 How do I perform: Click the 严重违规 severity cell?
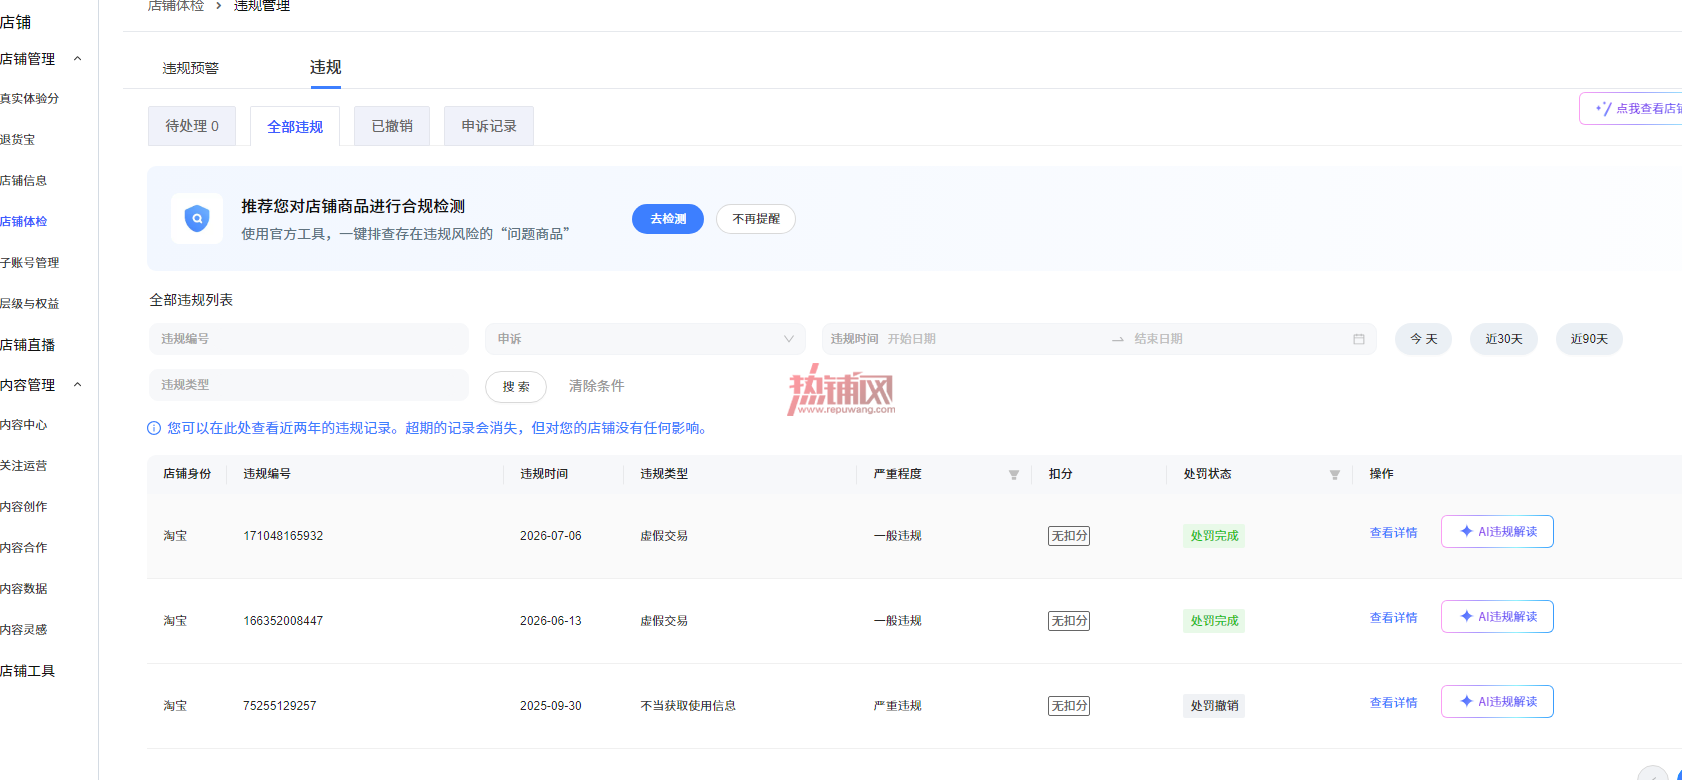click(897, 706)
